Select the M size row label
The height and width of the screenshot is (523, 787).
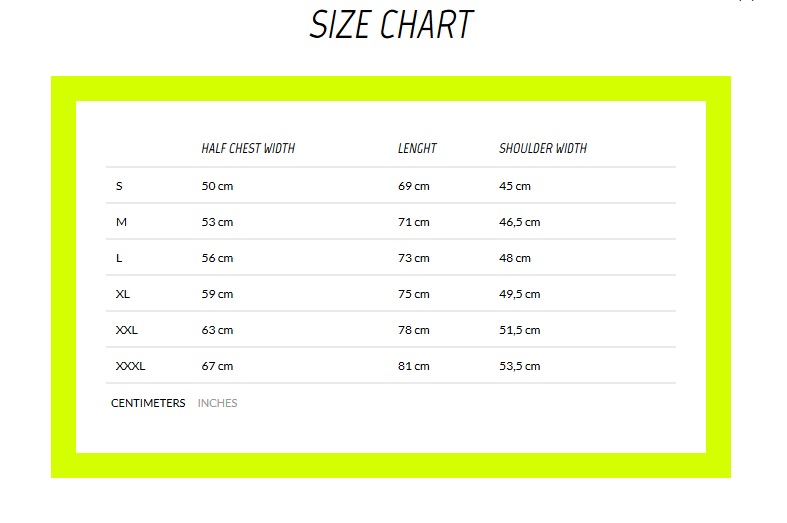121,222
